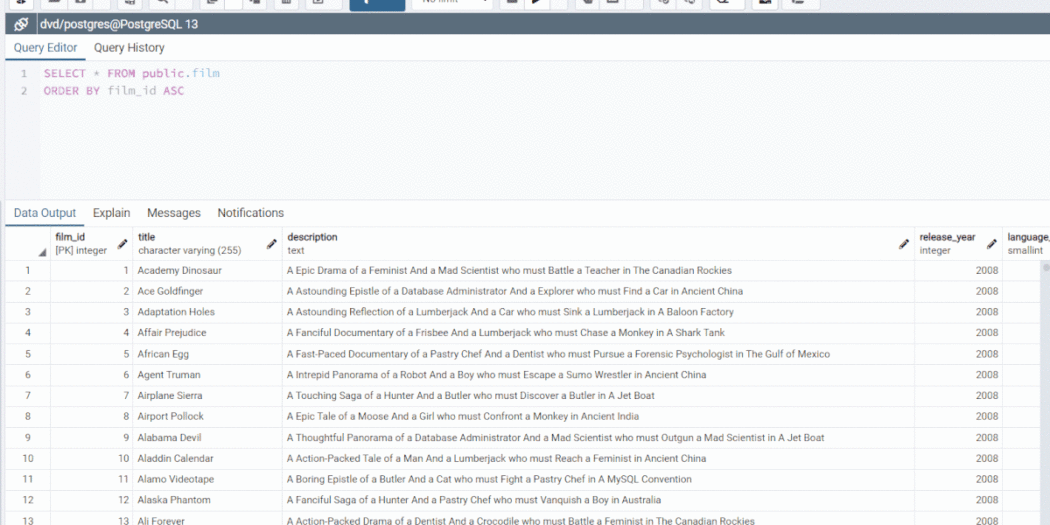Show the Messages tab
The width and height of the screenshot is (1050, 525).
[174, 213]
